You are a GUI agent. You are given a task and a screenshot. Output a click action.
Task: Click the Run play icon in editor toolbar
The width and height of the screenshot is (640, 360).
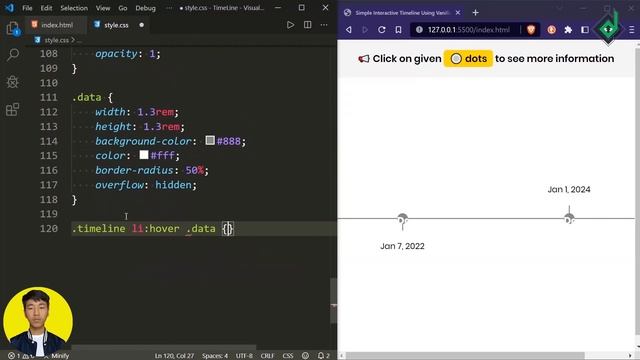click(x=290, y=25)
